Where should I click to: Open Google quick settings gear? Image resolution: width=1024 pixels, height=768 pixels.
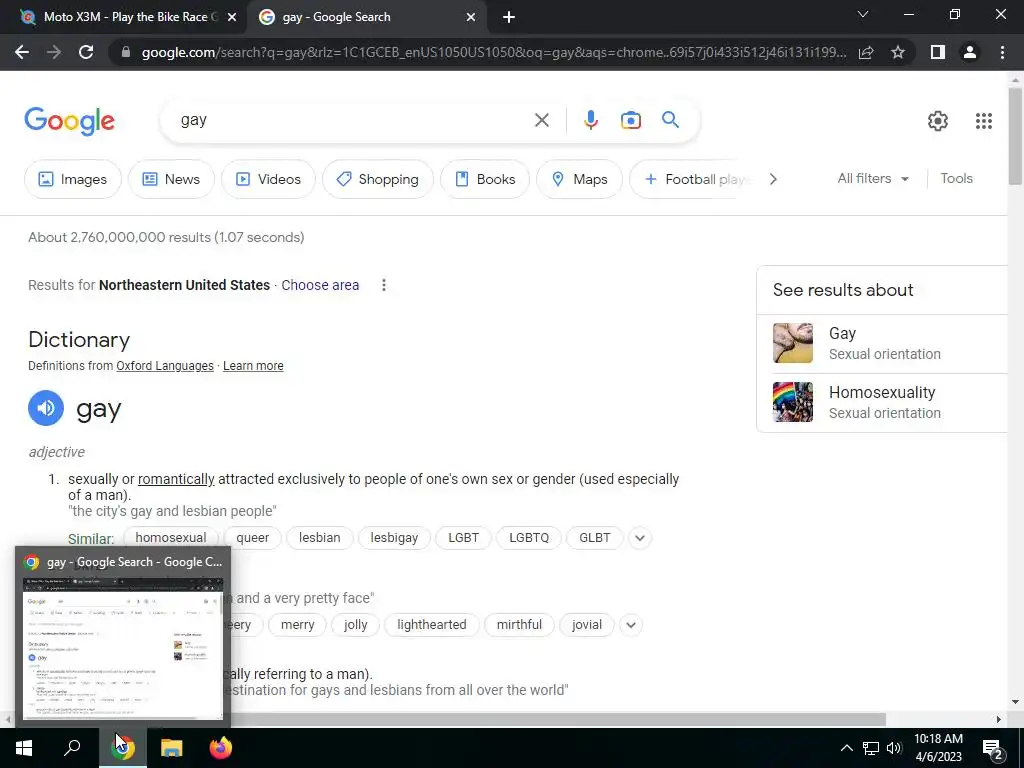pos(938,121)
